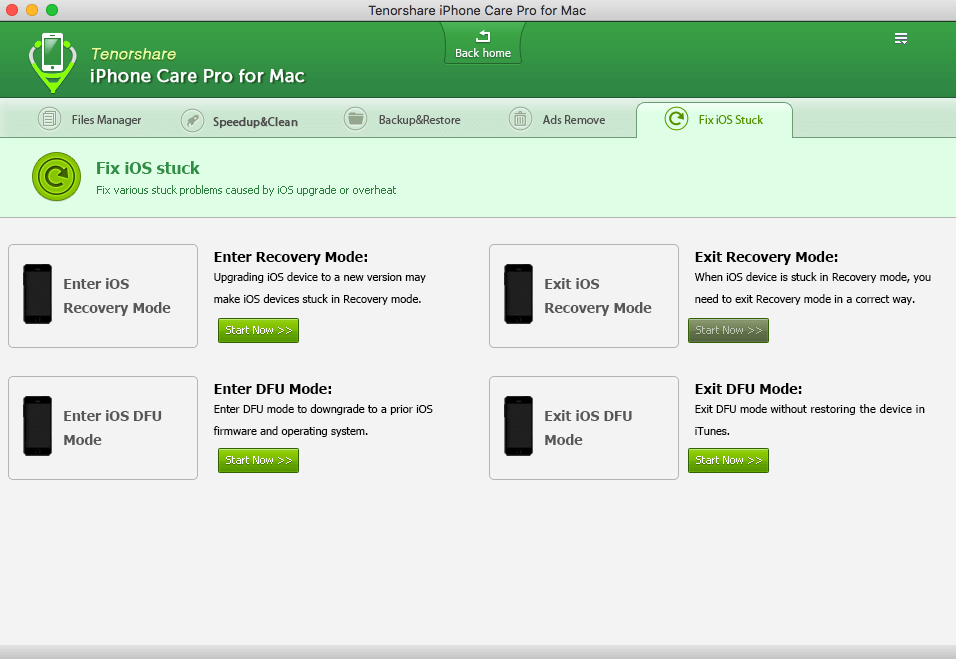This screenshot has height=659, width=956.
Task: Click phone icon in Exit iOS Recovery Mode card
Action: pyautogui.click(x=518, y=294)
